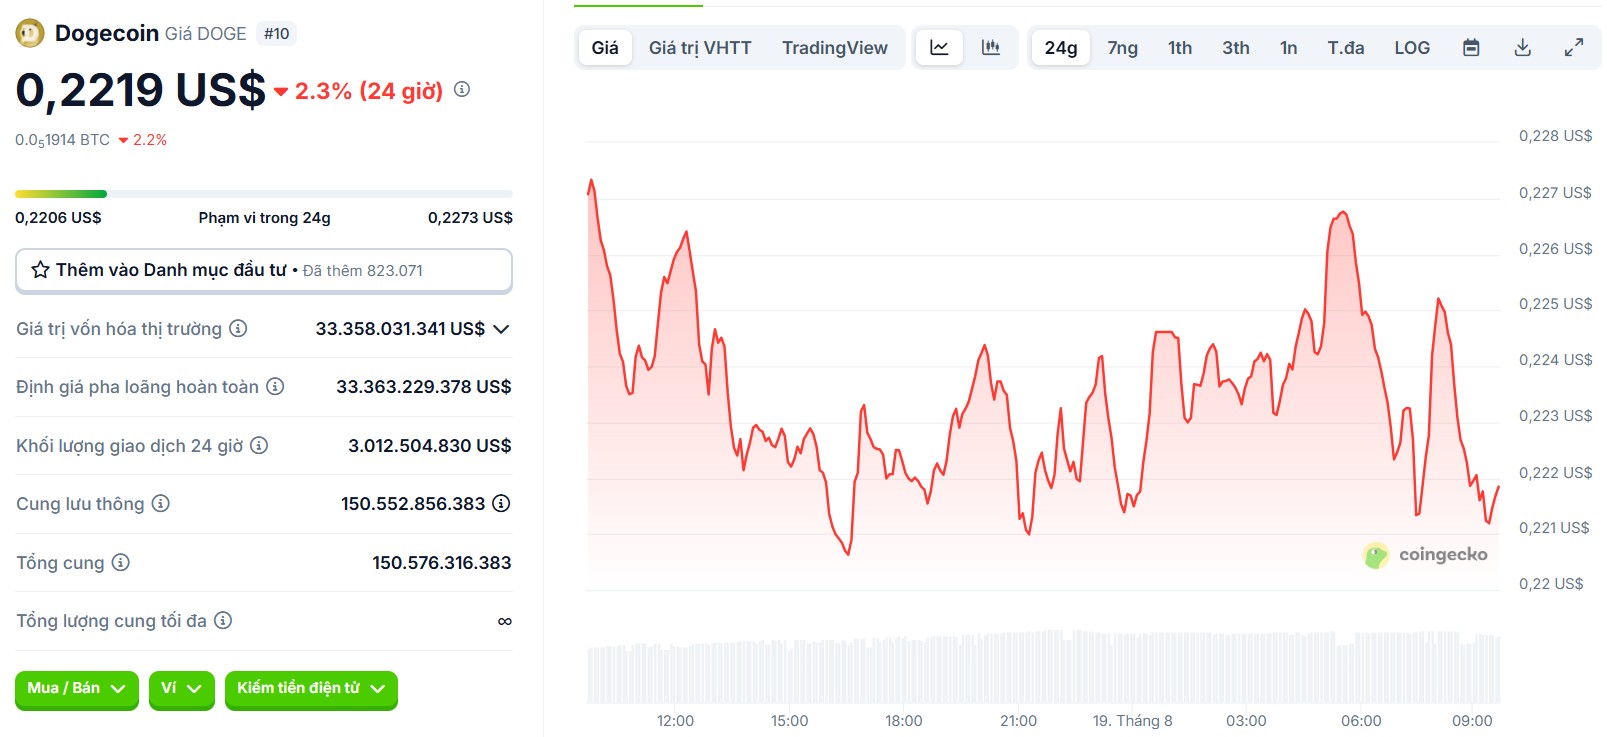Click the 0,2273 US$ high value

tap(470, 218)
